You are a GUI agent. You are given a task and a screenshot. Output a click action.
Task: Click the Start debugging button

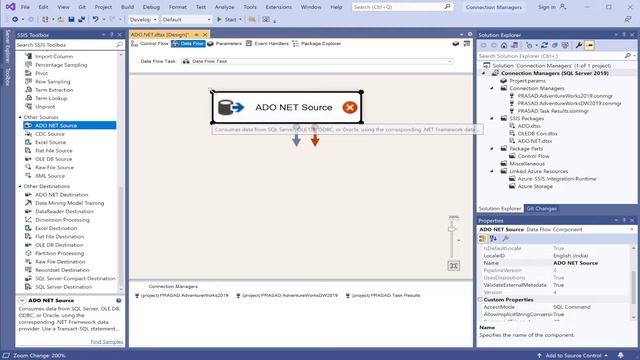click(x=227, y=19)
